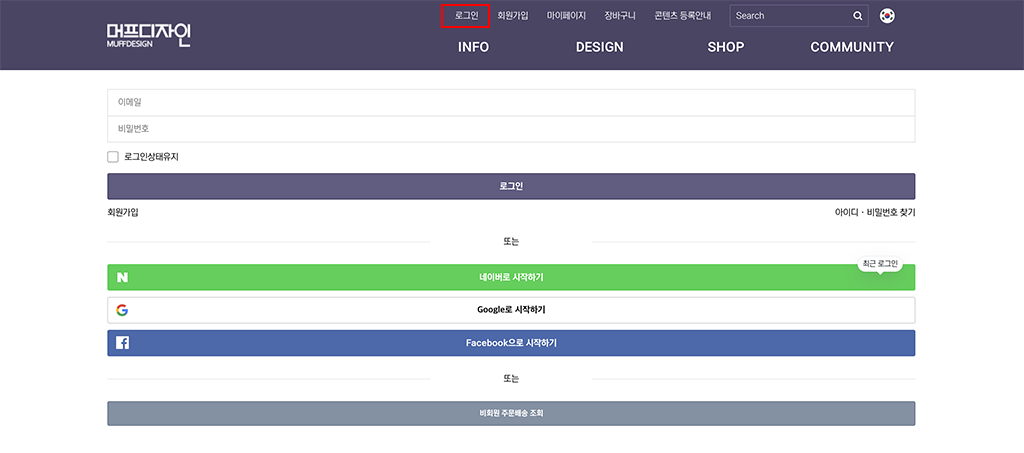Open the DESIGN menu

tap(600, 47)
